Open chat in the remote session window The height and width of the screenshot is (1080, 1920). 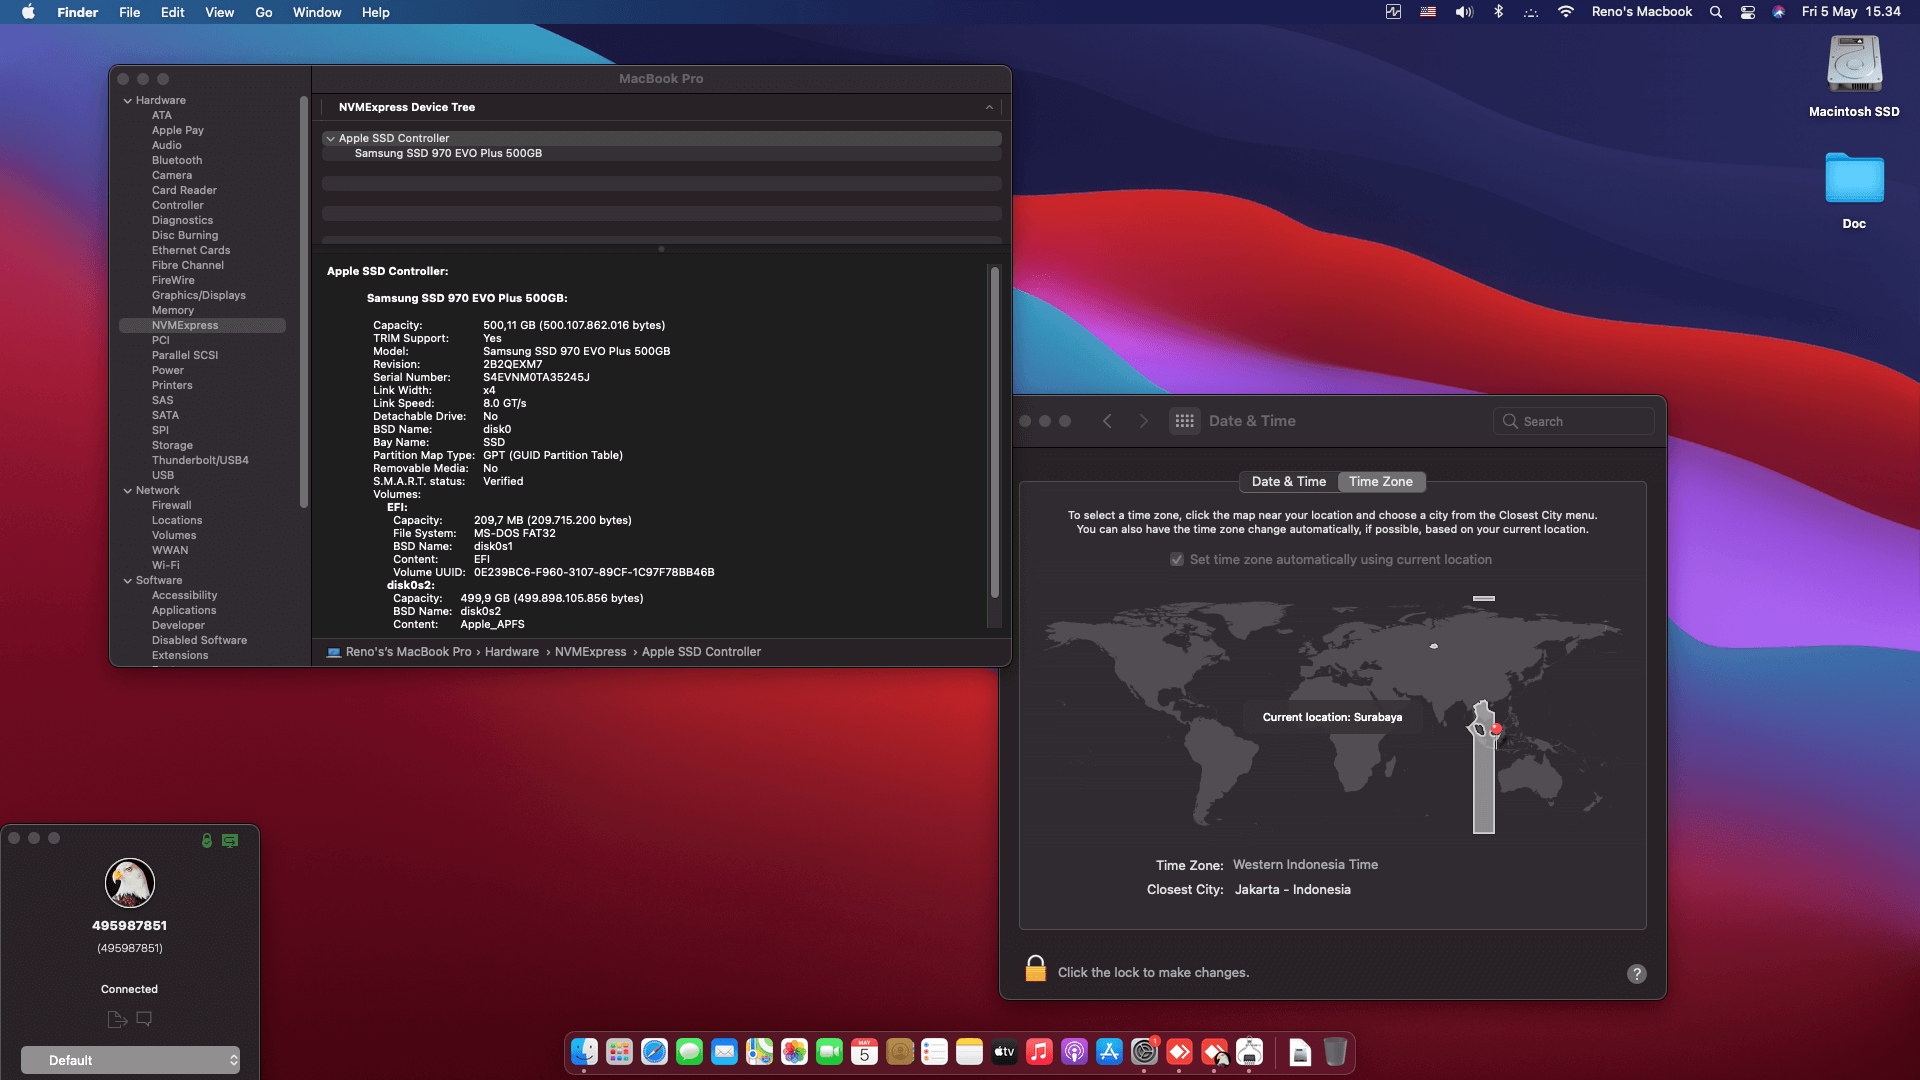pyautogui.click(x=144, y=1019)
